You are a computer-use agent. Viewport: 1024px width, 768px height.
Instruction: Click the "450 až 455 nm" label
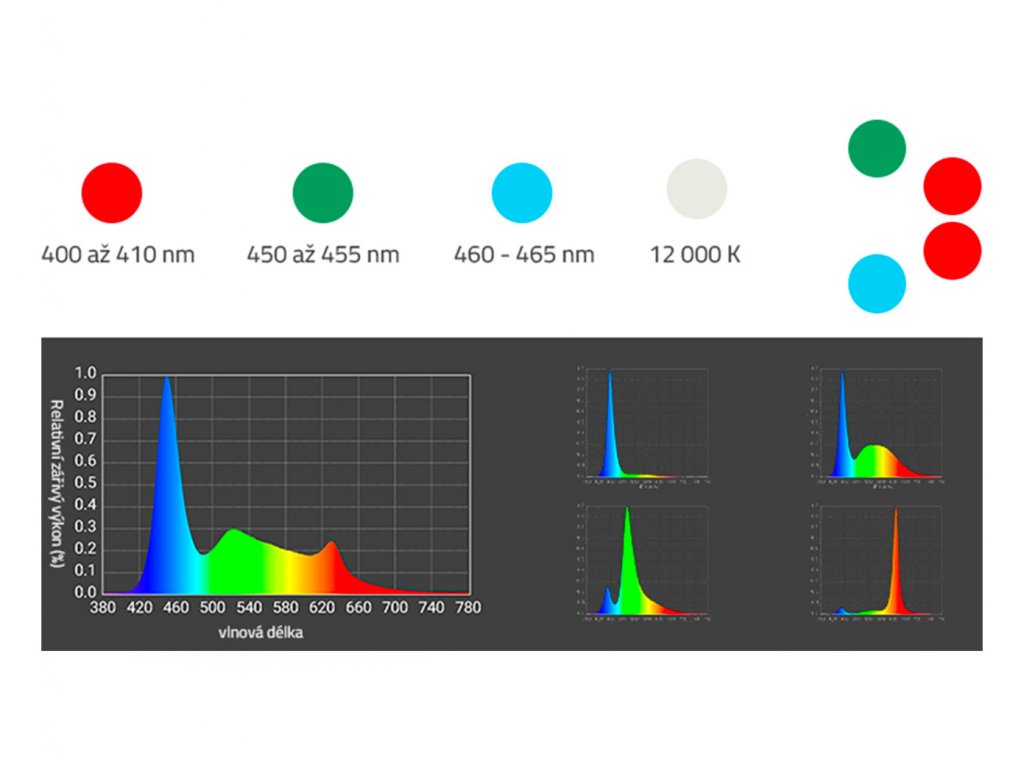coord(323,255)
